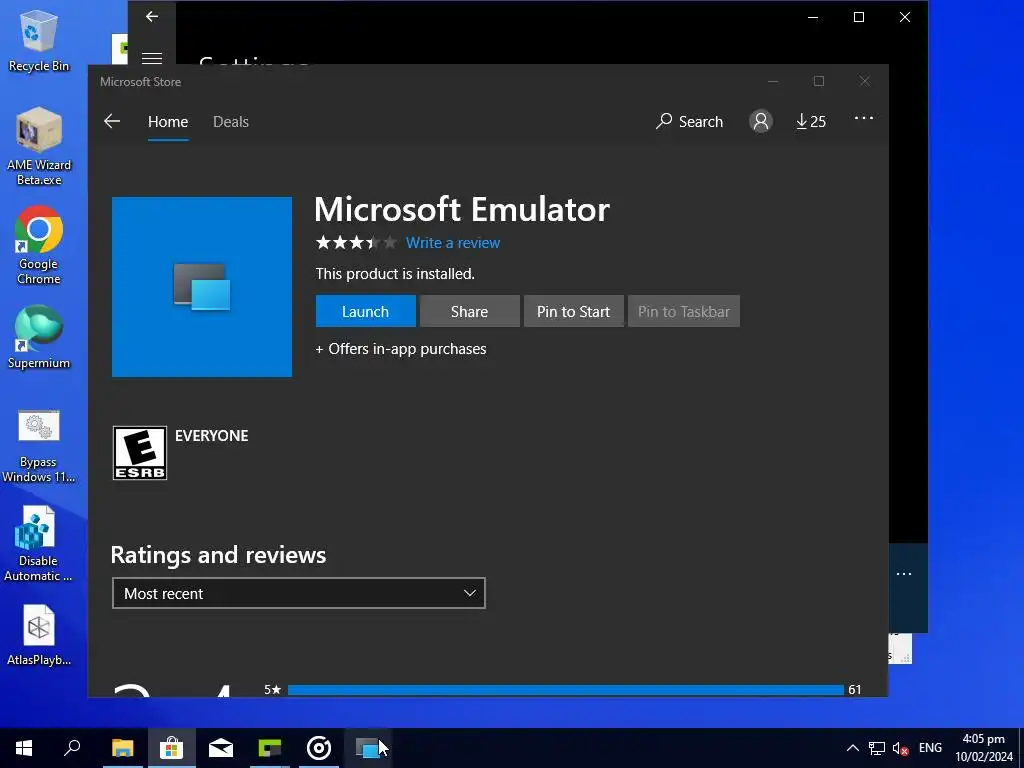Click the muted volume tray icon
Screen dimensions: 1024x768
pos(901,748)
